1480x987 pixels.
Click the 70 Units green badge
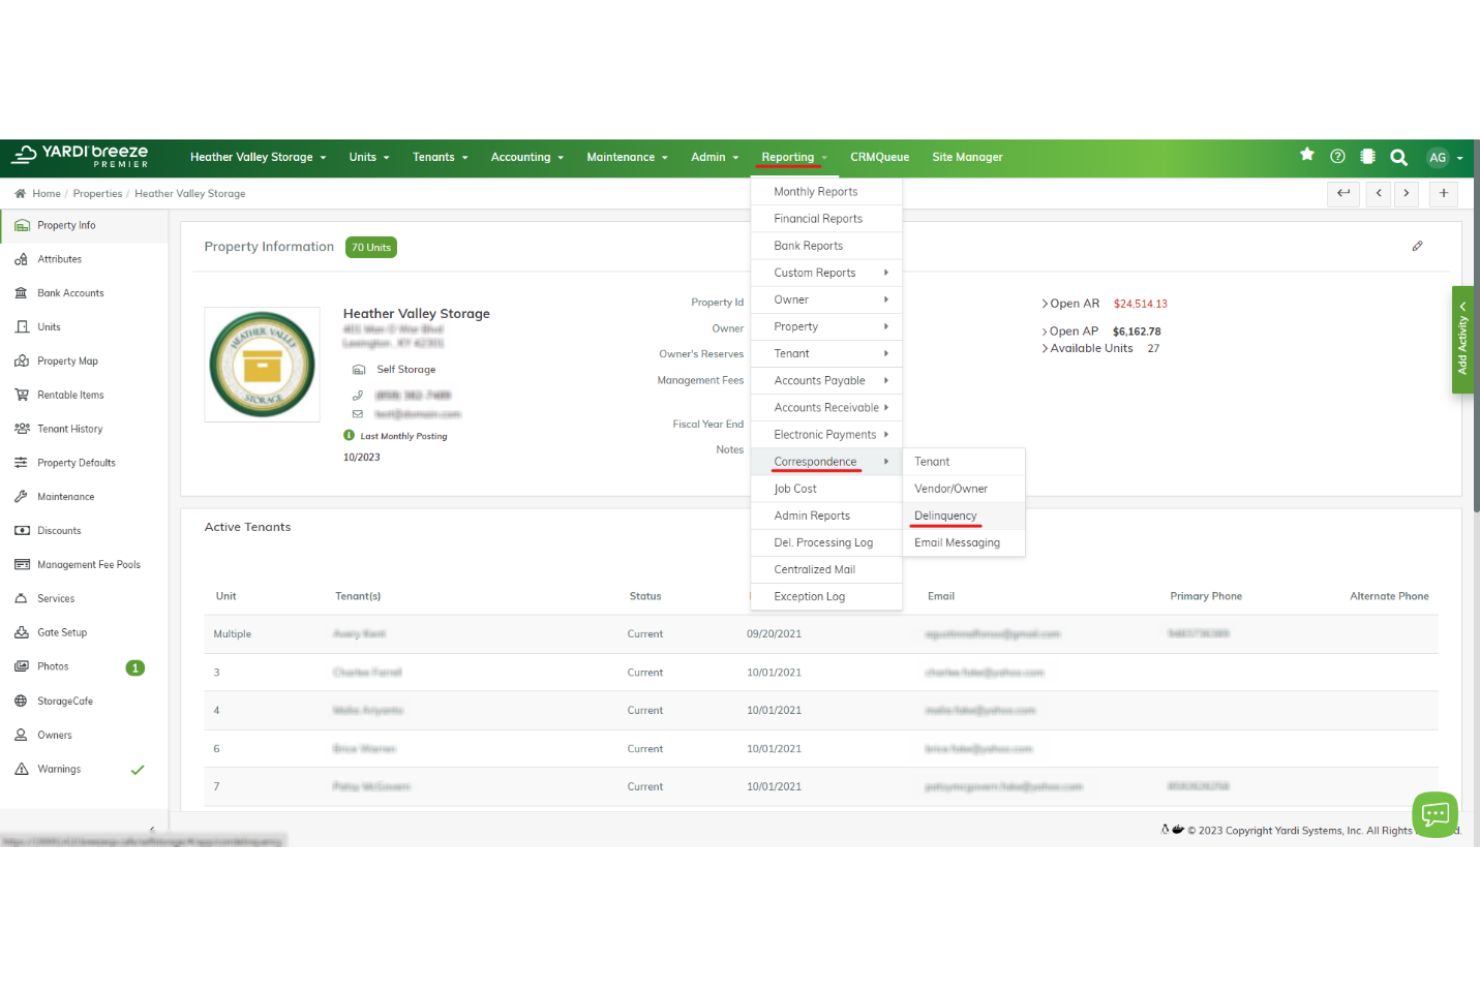(371, 247)
